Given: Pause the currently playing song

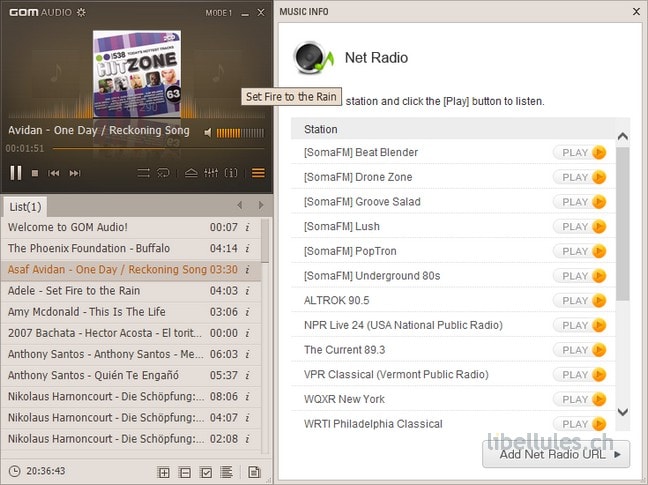Looking at the screenshot, I should 16,173.
